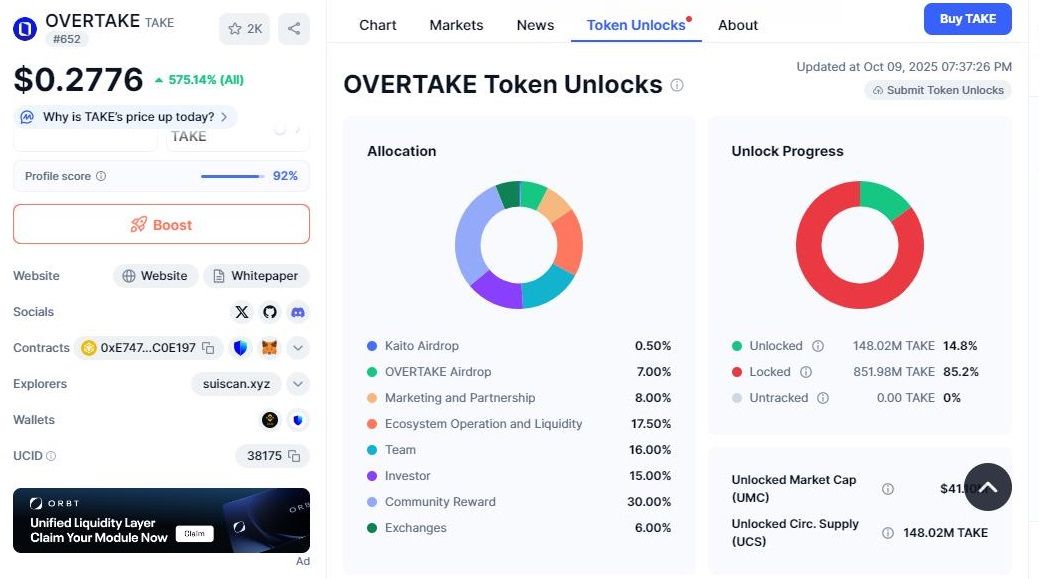Expand the Explorers dropdown chevron
1039x579 pixels.
coord(298,384)
